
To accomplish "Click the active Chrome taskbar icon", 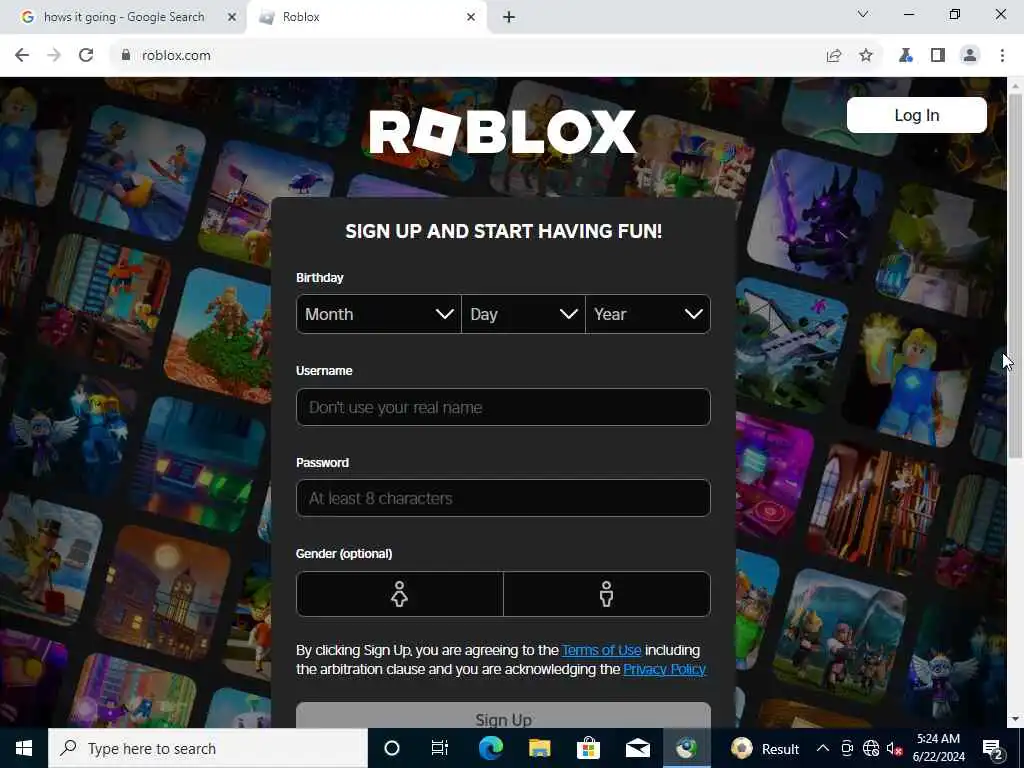I will pyautogui.click(x=686, y=748).
